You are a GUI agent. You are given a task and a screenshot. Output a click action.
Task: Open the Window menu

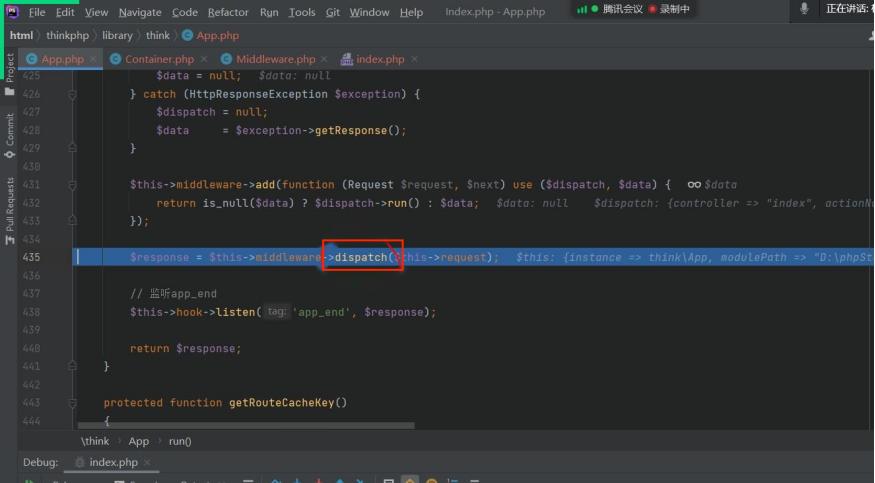click(369, 12)
